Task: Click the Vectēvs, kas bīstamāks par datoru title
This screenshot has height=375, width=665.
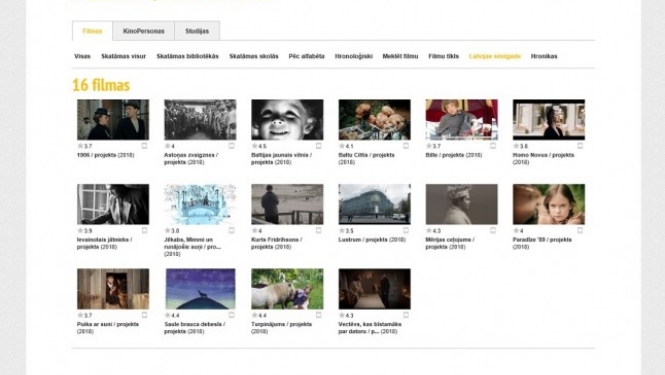Action: coord(370,327)
